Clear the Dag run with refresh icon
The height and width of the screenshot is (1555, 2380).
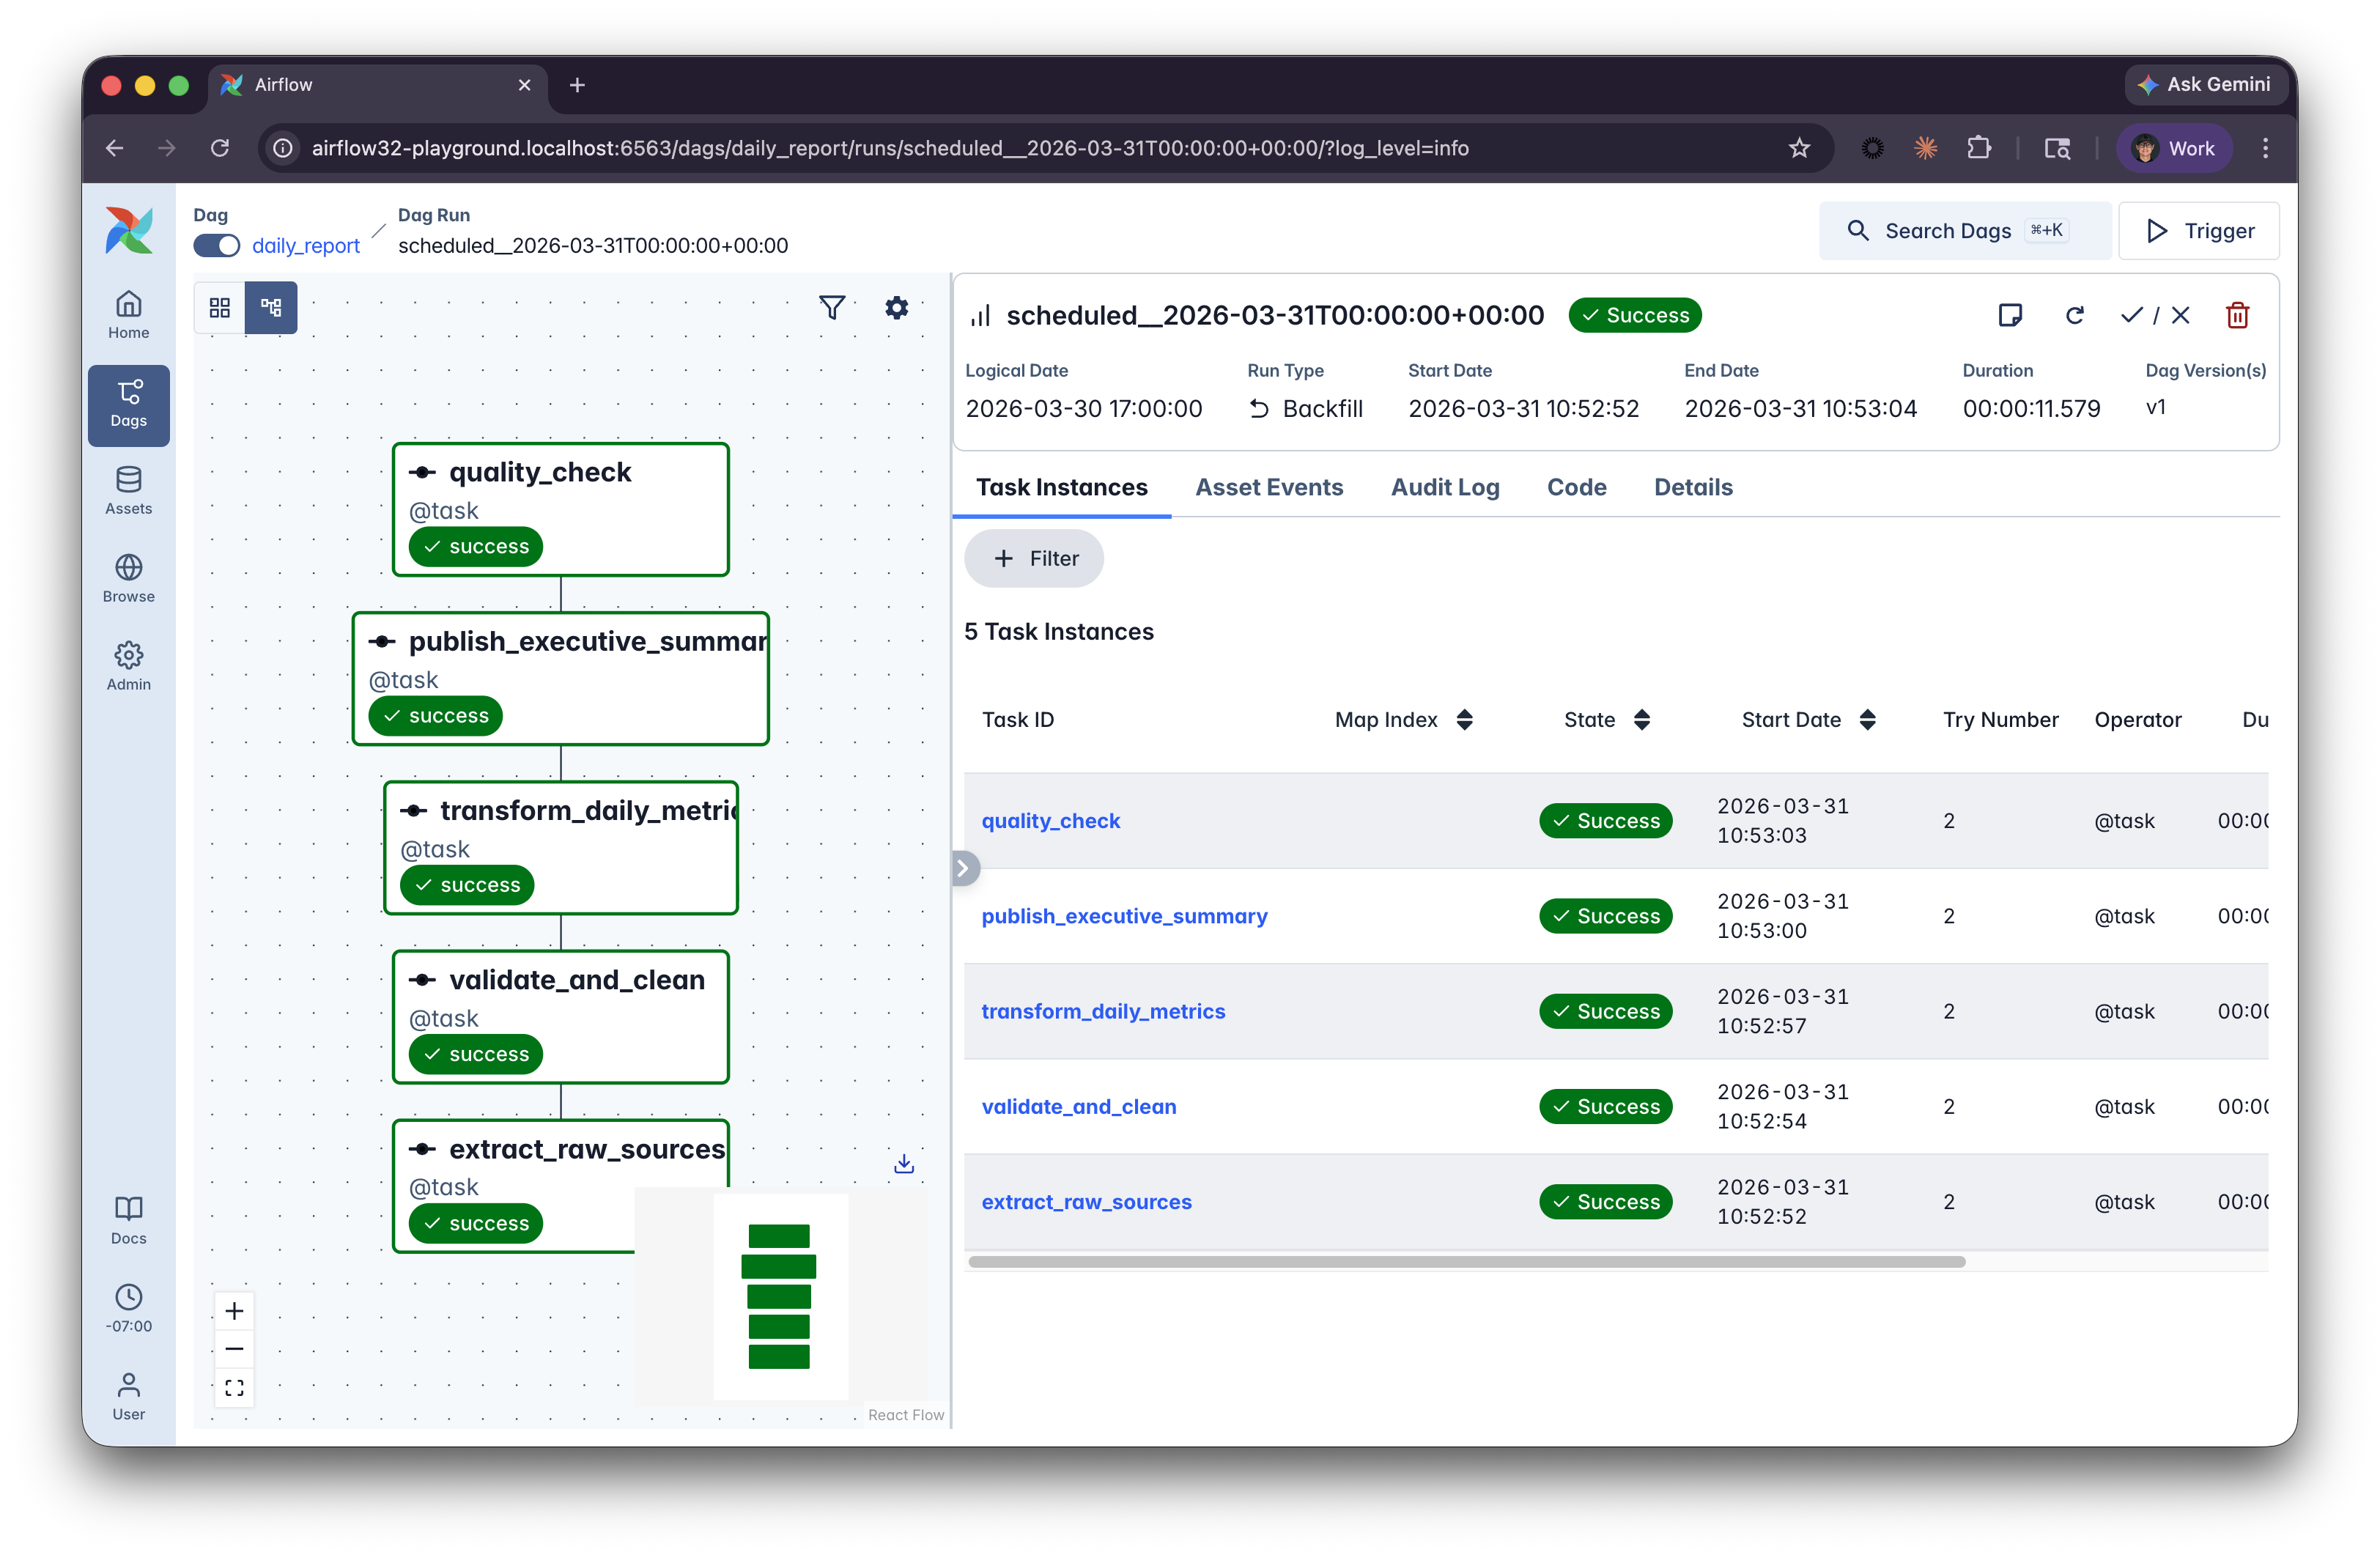pos(2075,315)
